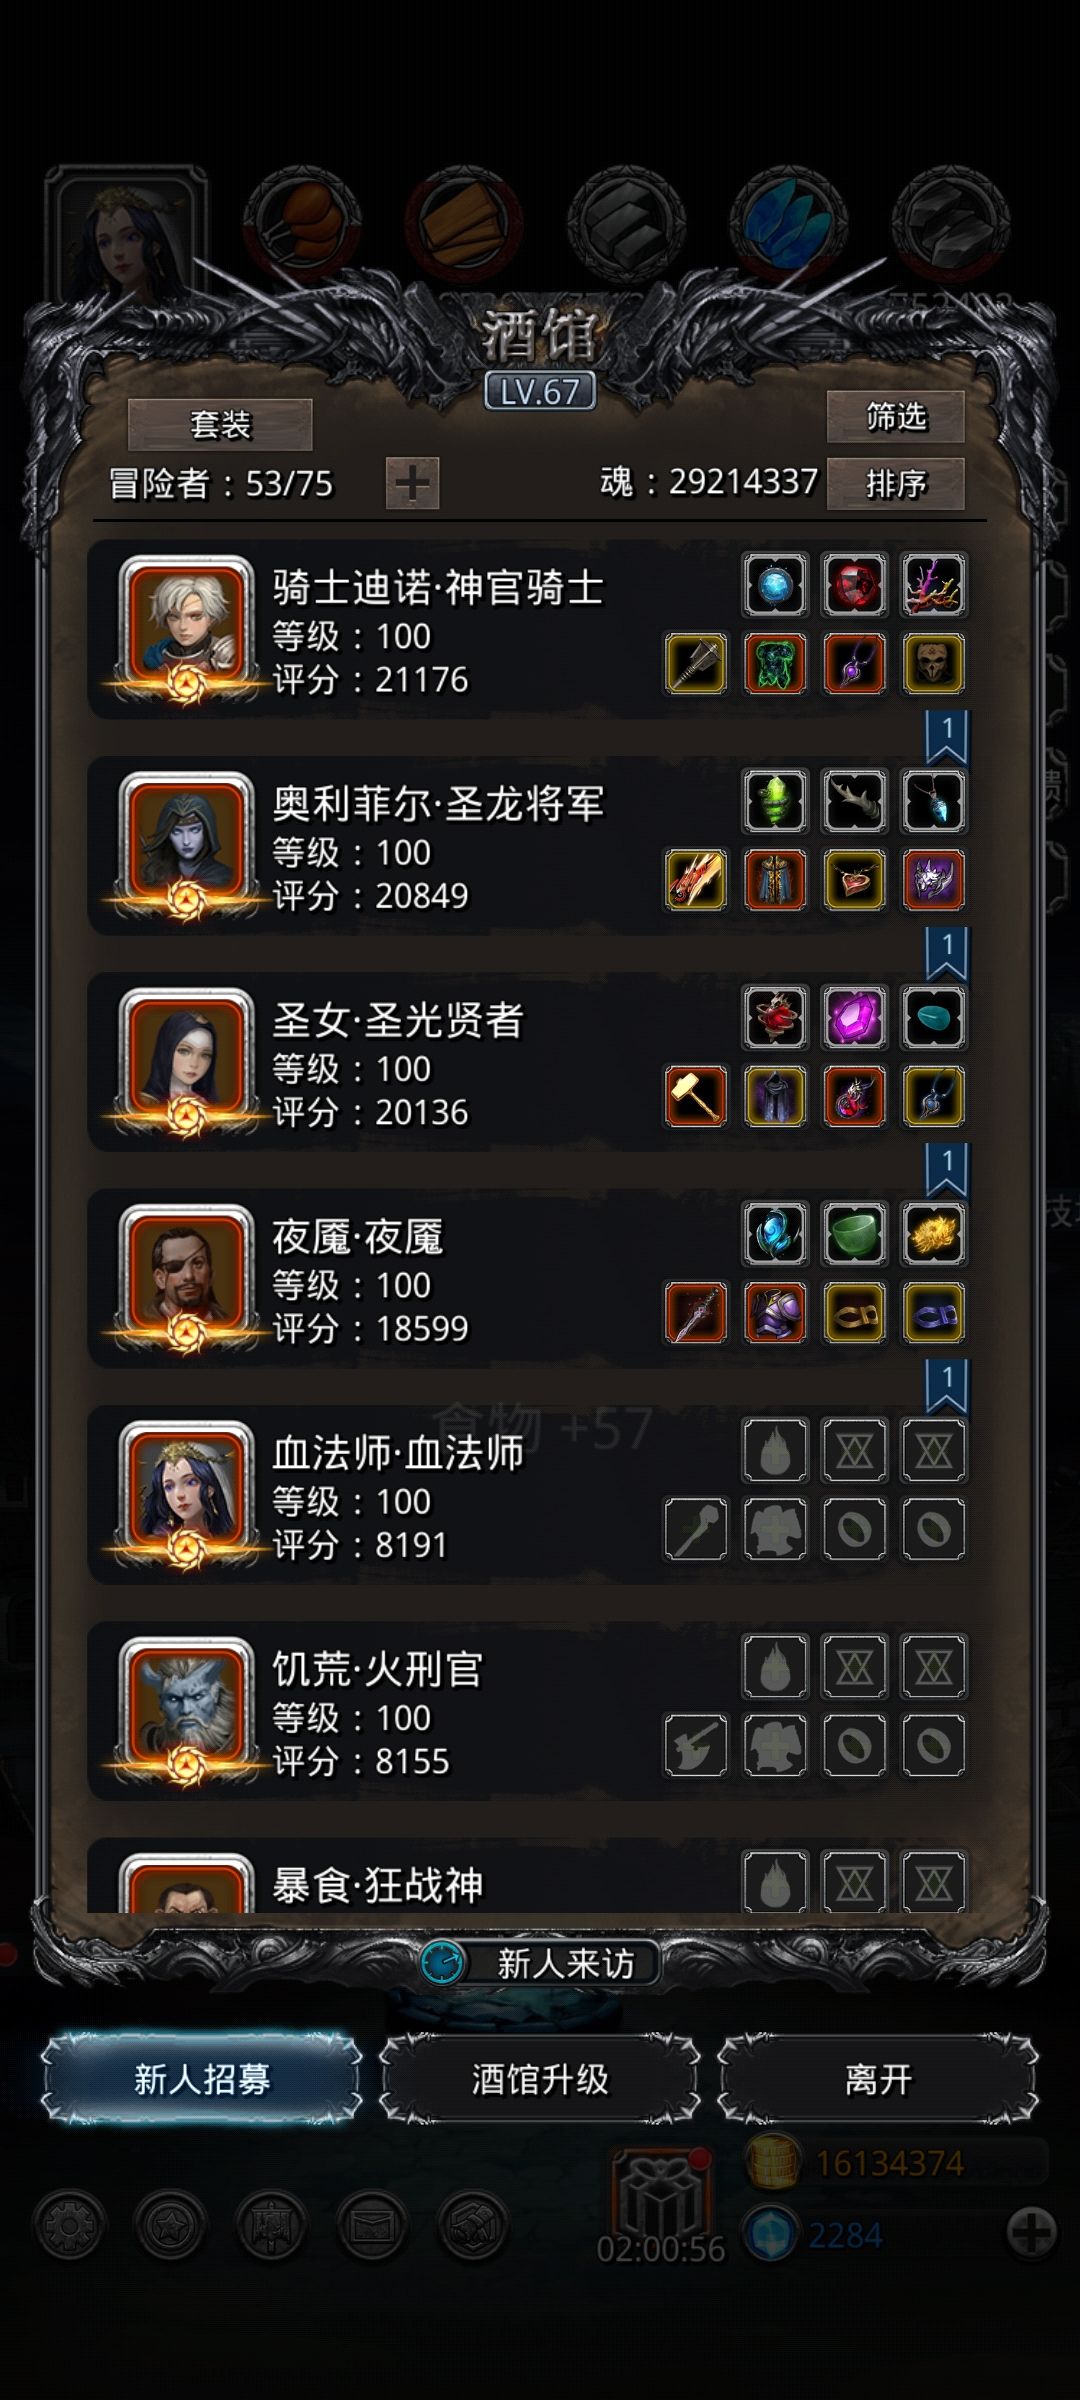The height and width of the screenshot is (2400, 1080).
Task: Open the 筛选 filter options
Action: pyautogui.click(x=896, y=416)
